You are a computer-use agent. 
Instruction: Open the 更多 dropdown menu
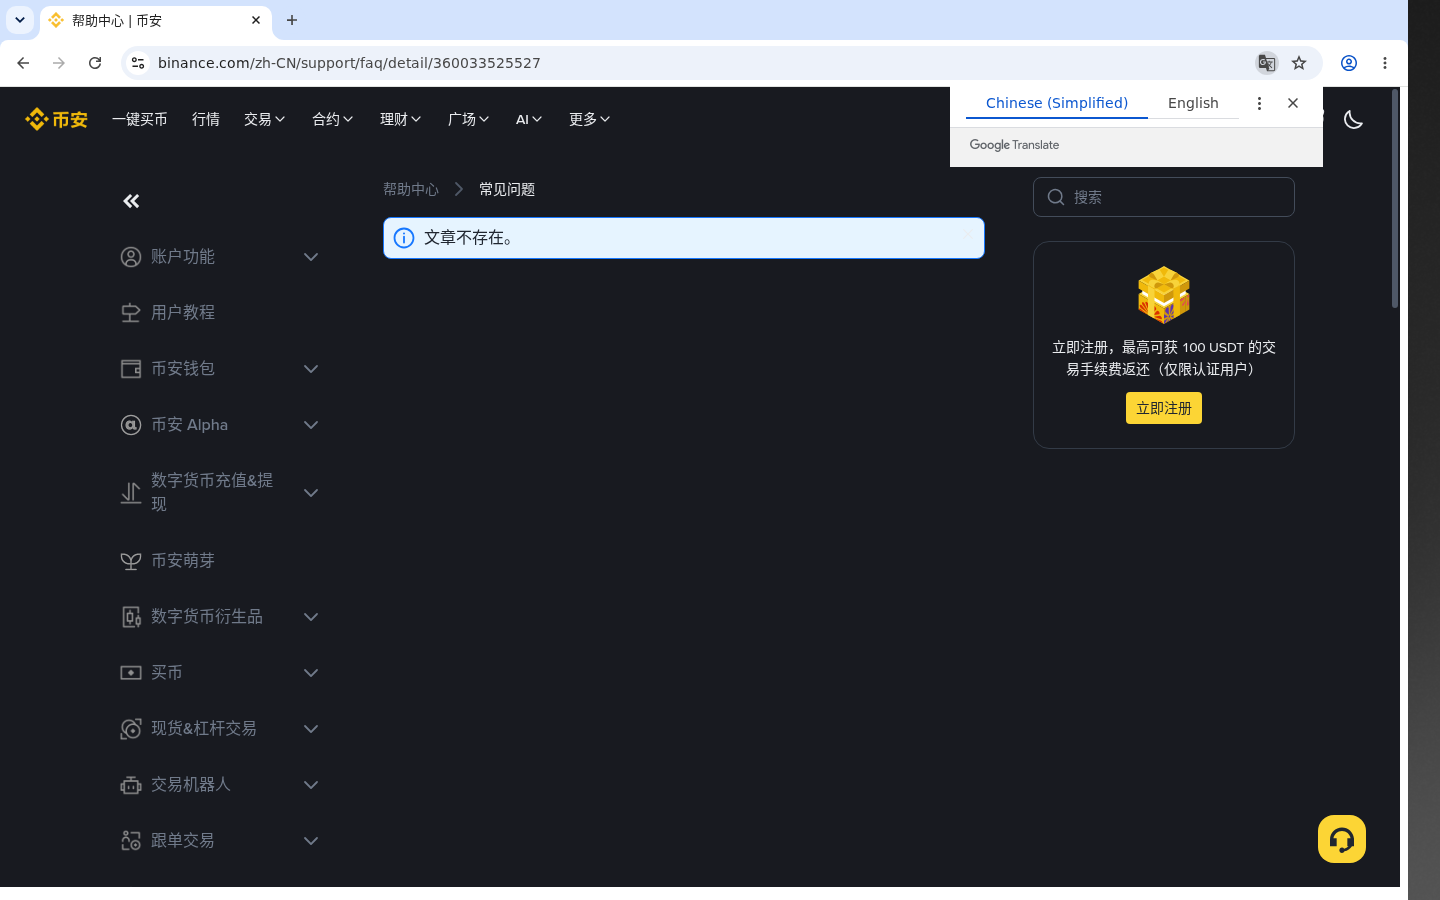(x=590, y=119)
